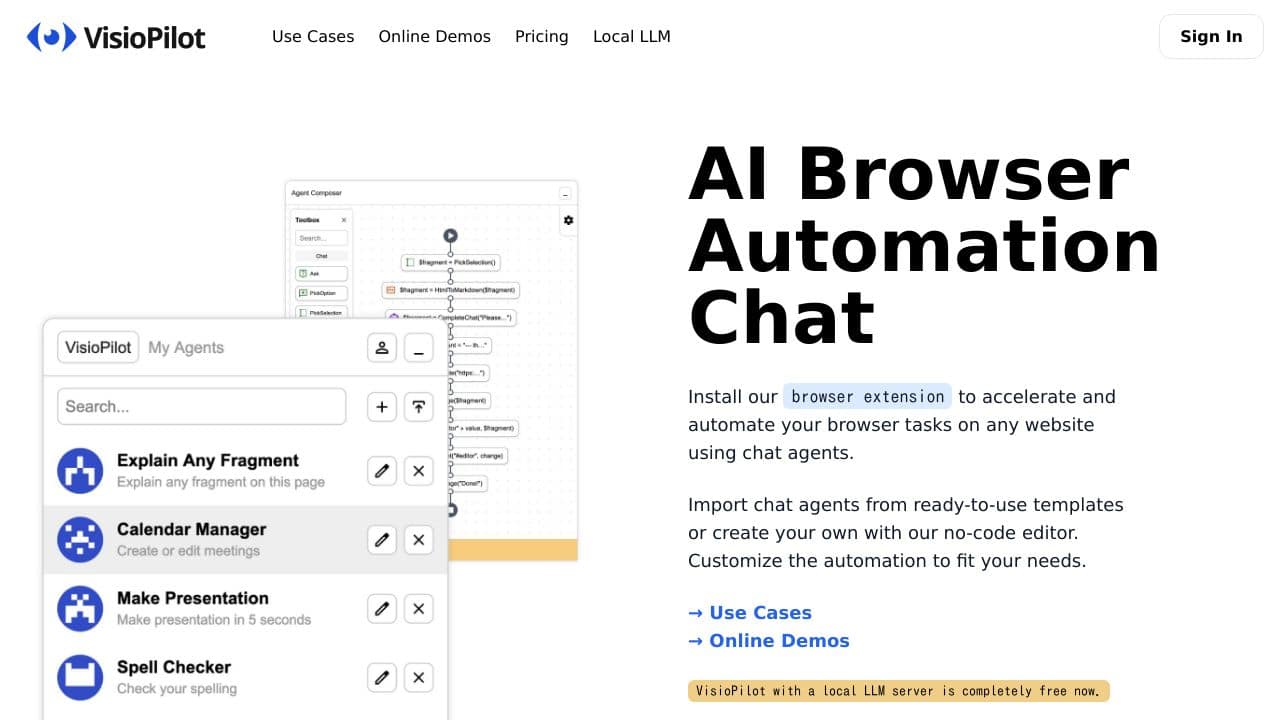Click the agents Search field
The width and height of the screenshot is (1280, 720).
[x=202, y=407]
